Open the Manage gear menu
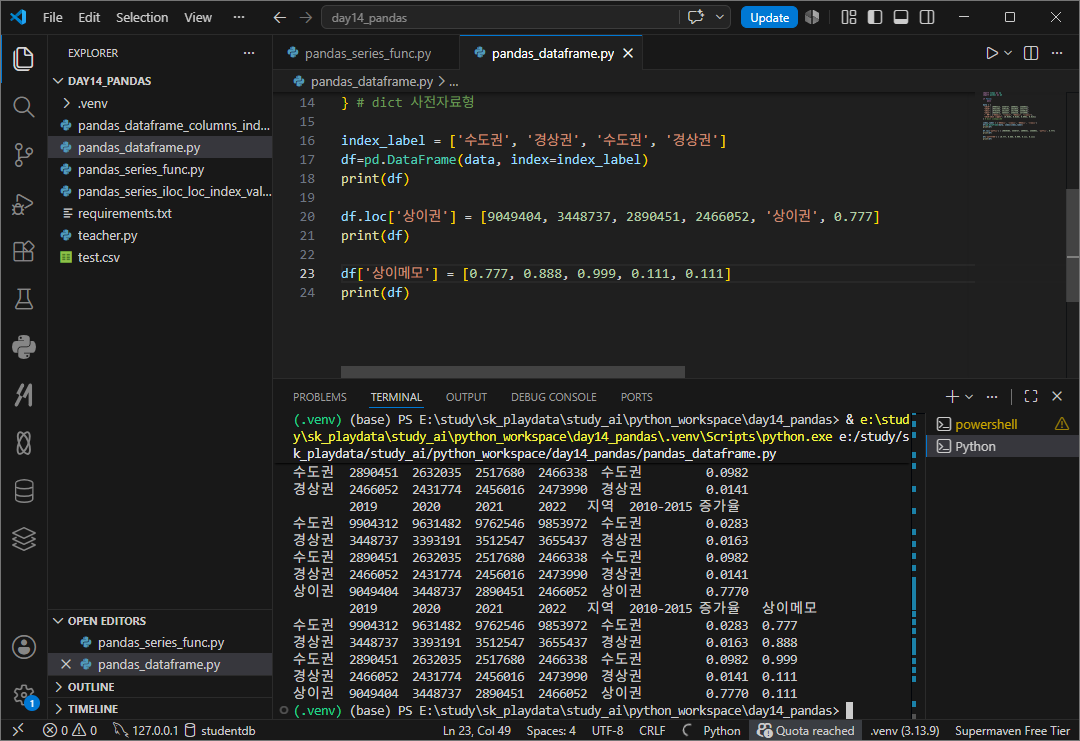The height and width of the screenshot is (741, 1080). pos(23,694)
